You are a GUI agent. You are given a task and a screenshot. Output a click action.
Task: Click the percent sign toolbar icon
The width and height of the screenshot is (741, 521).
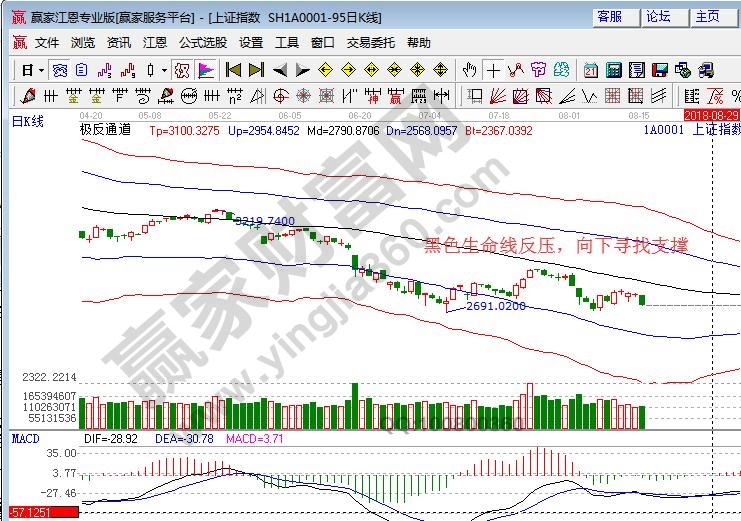(715, 96)
